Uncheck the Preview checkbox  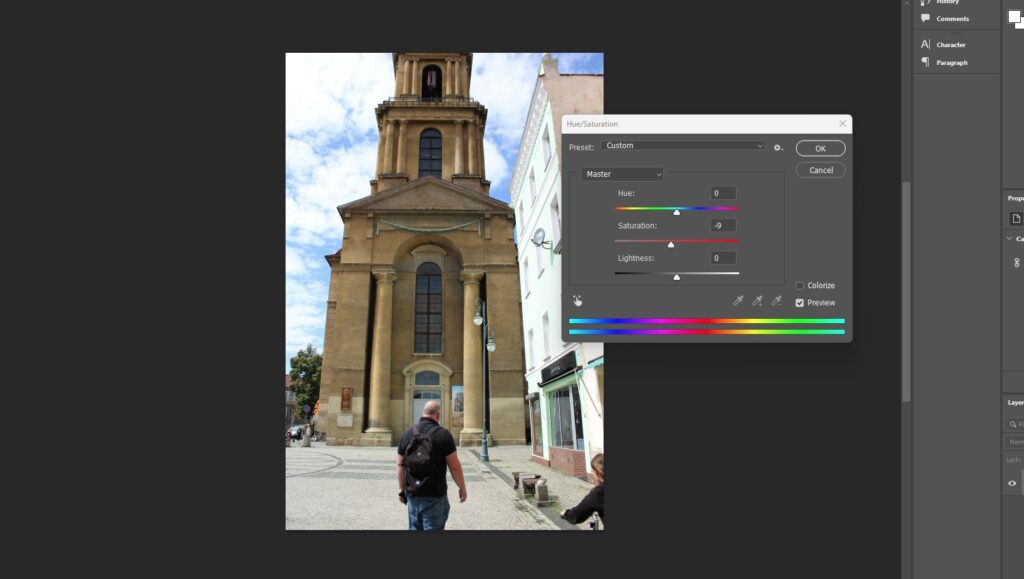(799, 303)
